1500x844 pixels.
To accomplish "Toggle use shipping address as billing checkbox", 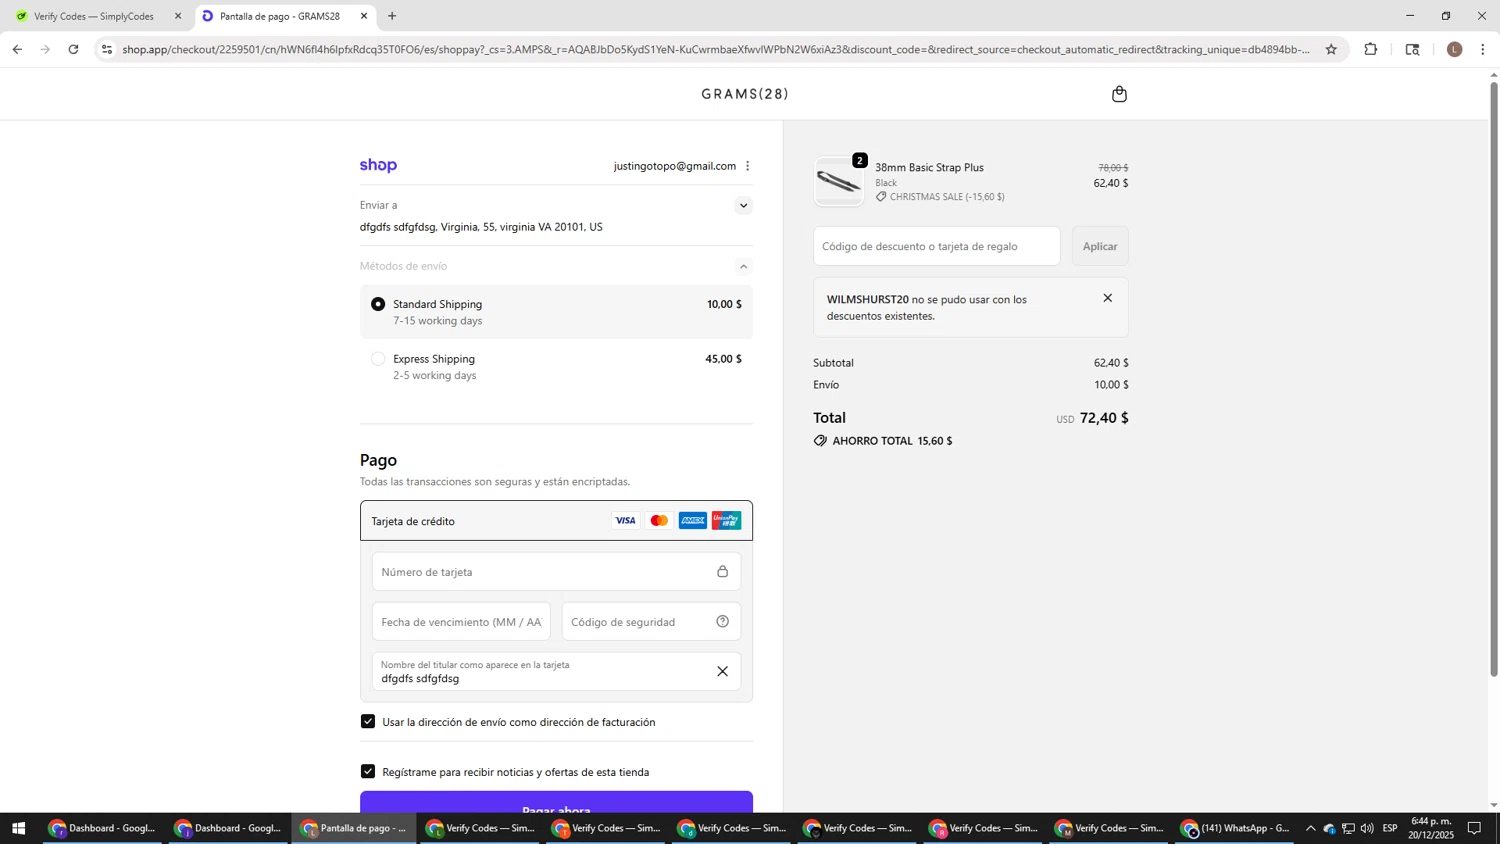I will click(x=368, y=722).
